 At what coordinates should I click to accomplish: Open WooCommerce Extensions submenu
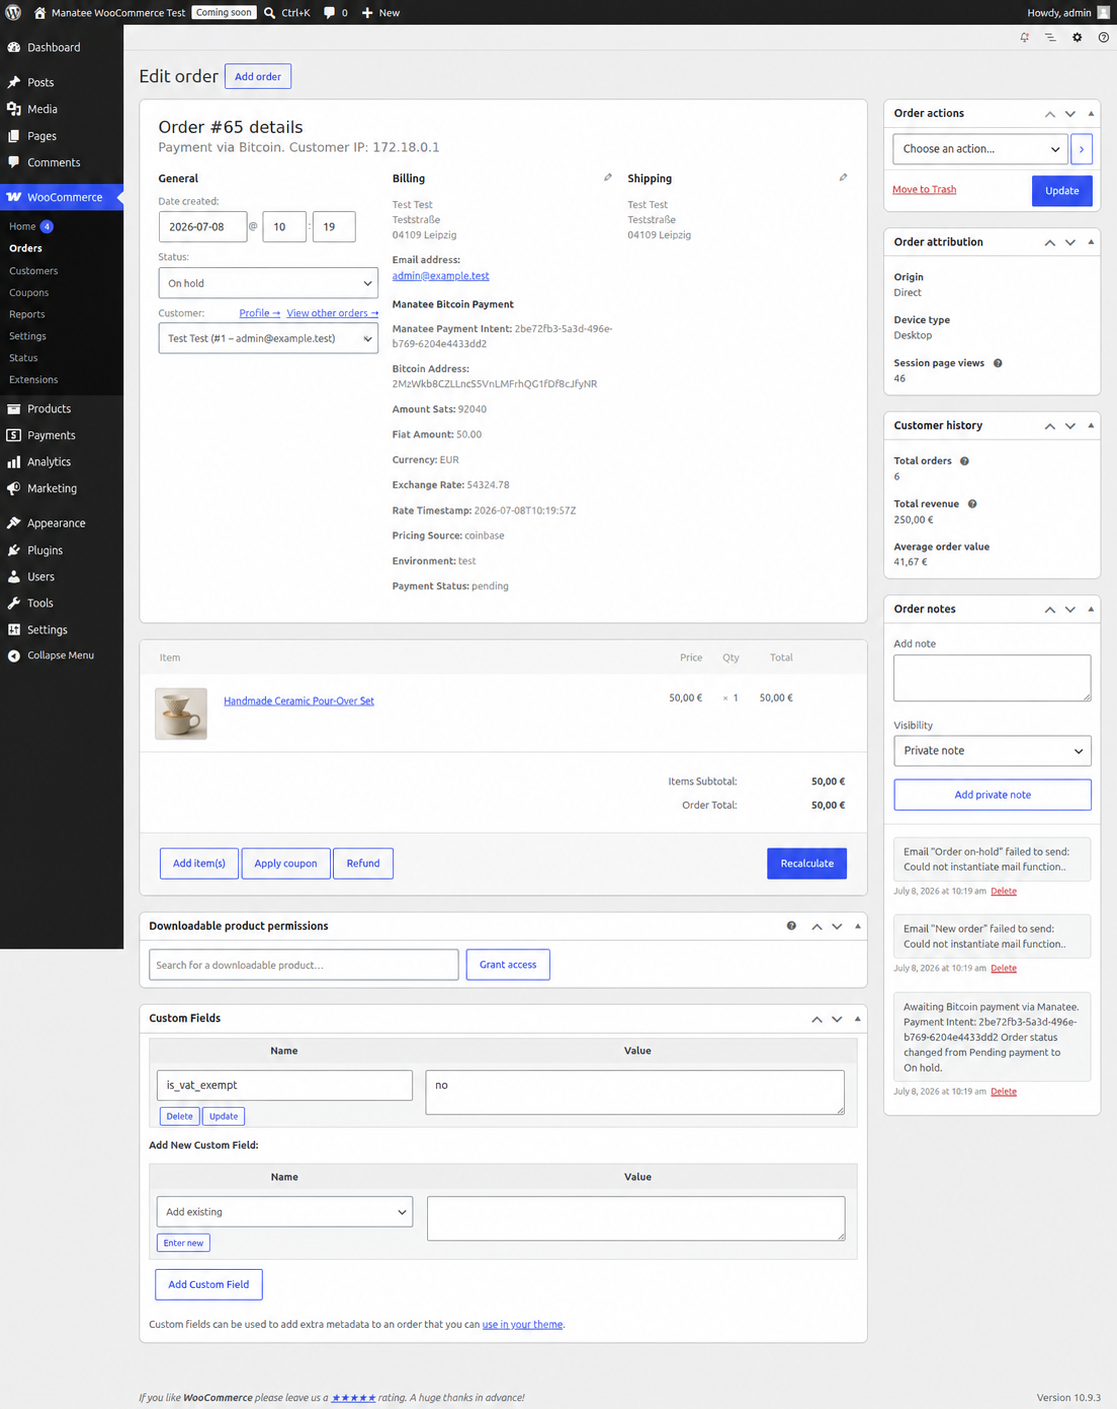[33, 380]
